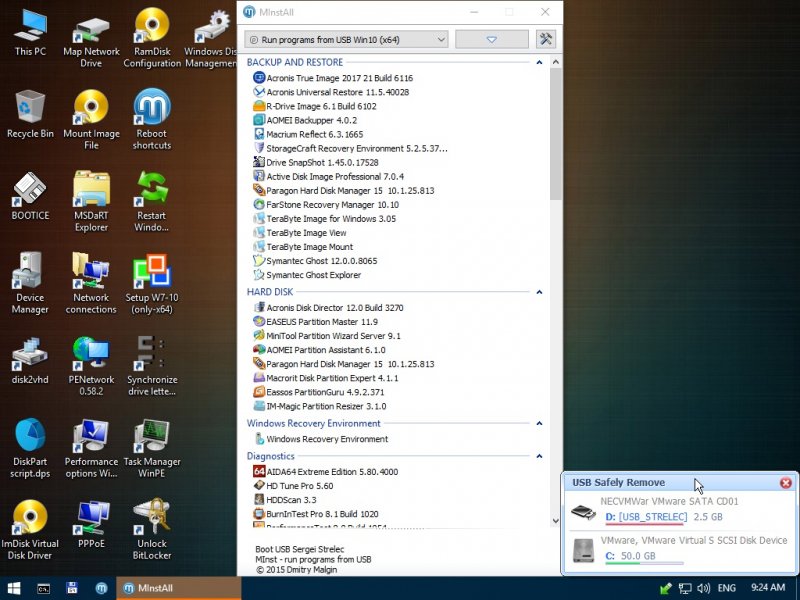
Task: Click D: USB_STRELEC drive in USB Safely Remove
Action: (646, 517)
